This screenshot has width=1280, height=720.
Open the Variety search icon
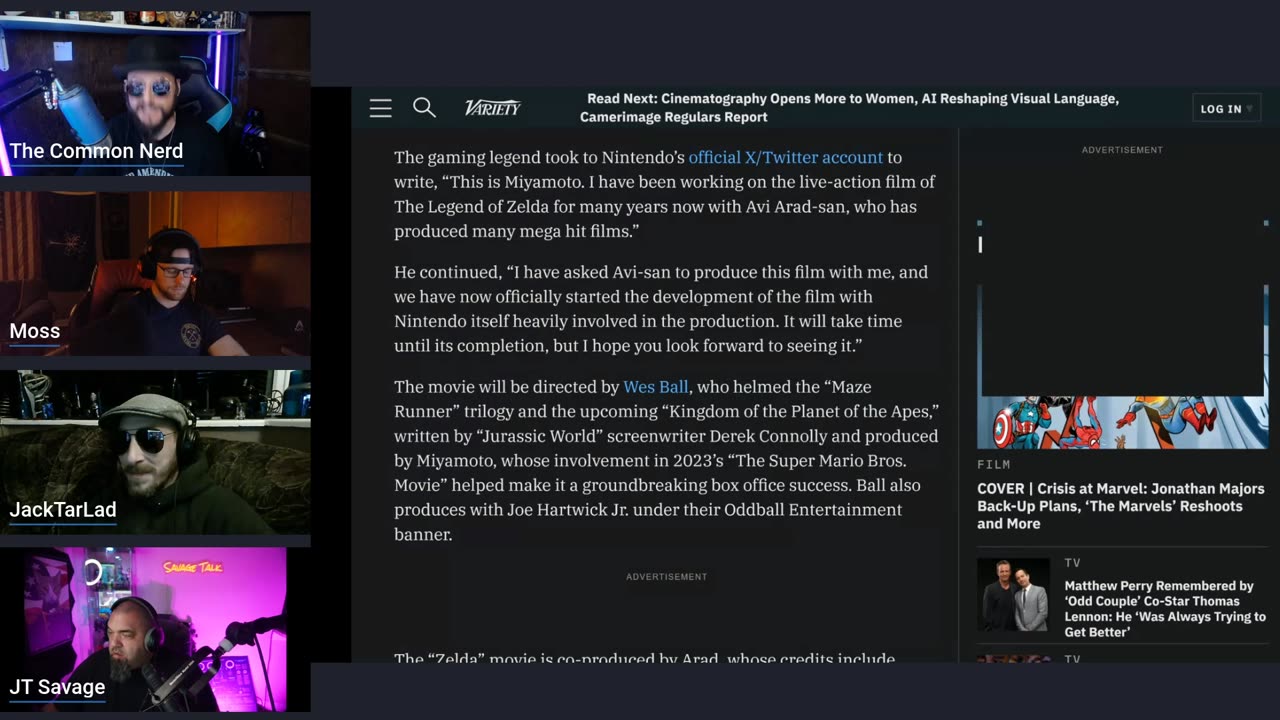pyautogui.click(x=424, y=107)
